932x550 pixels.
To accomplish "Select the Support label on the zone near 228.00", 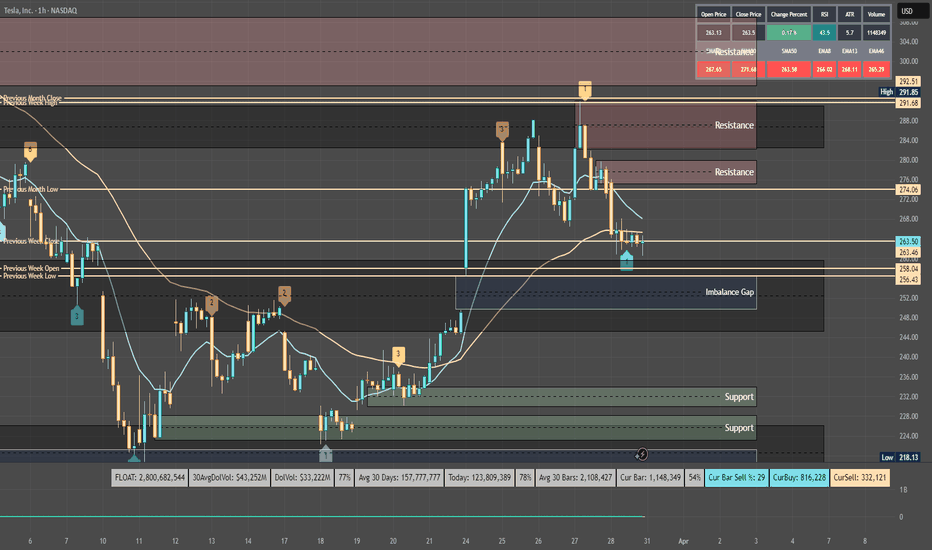I will [x=739, y=428].
